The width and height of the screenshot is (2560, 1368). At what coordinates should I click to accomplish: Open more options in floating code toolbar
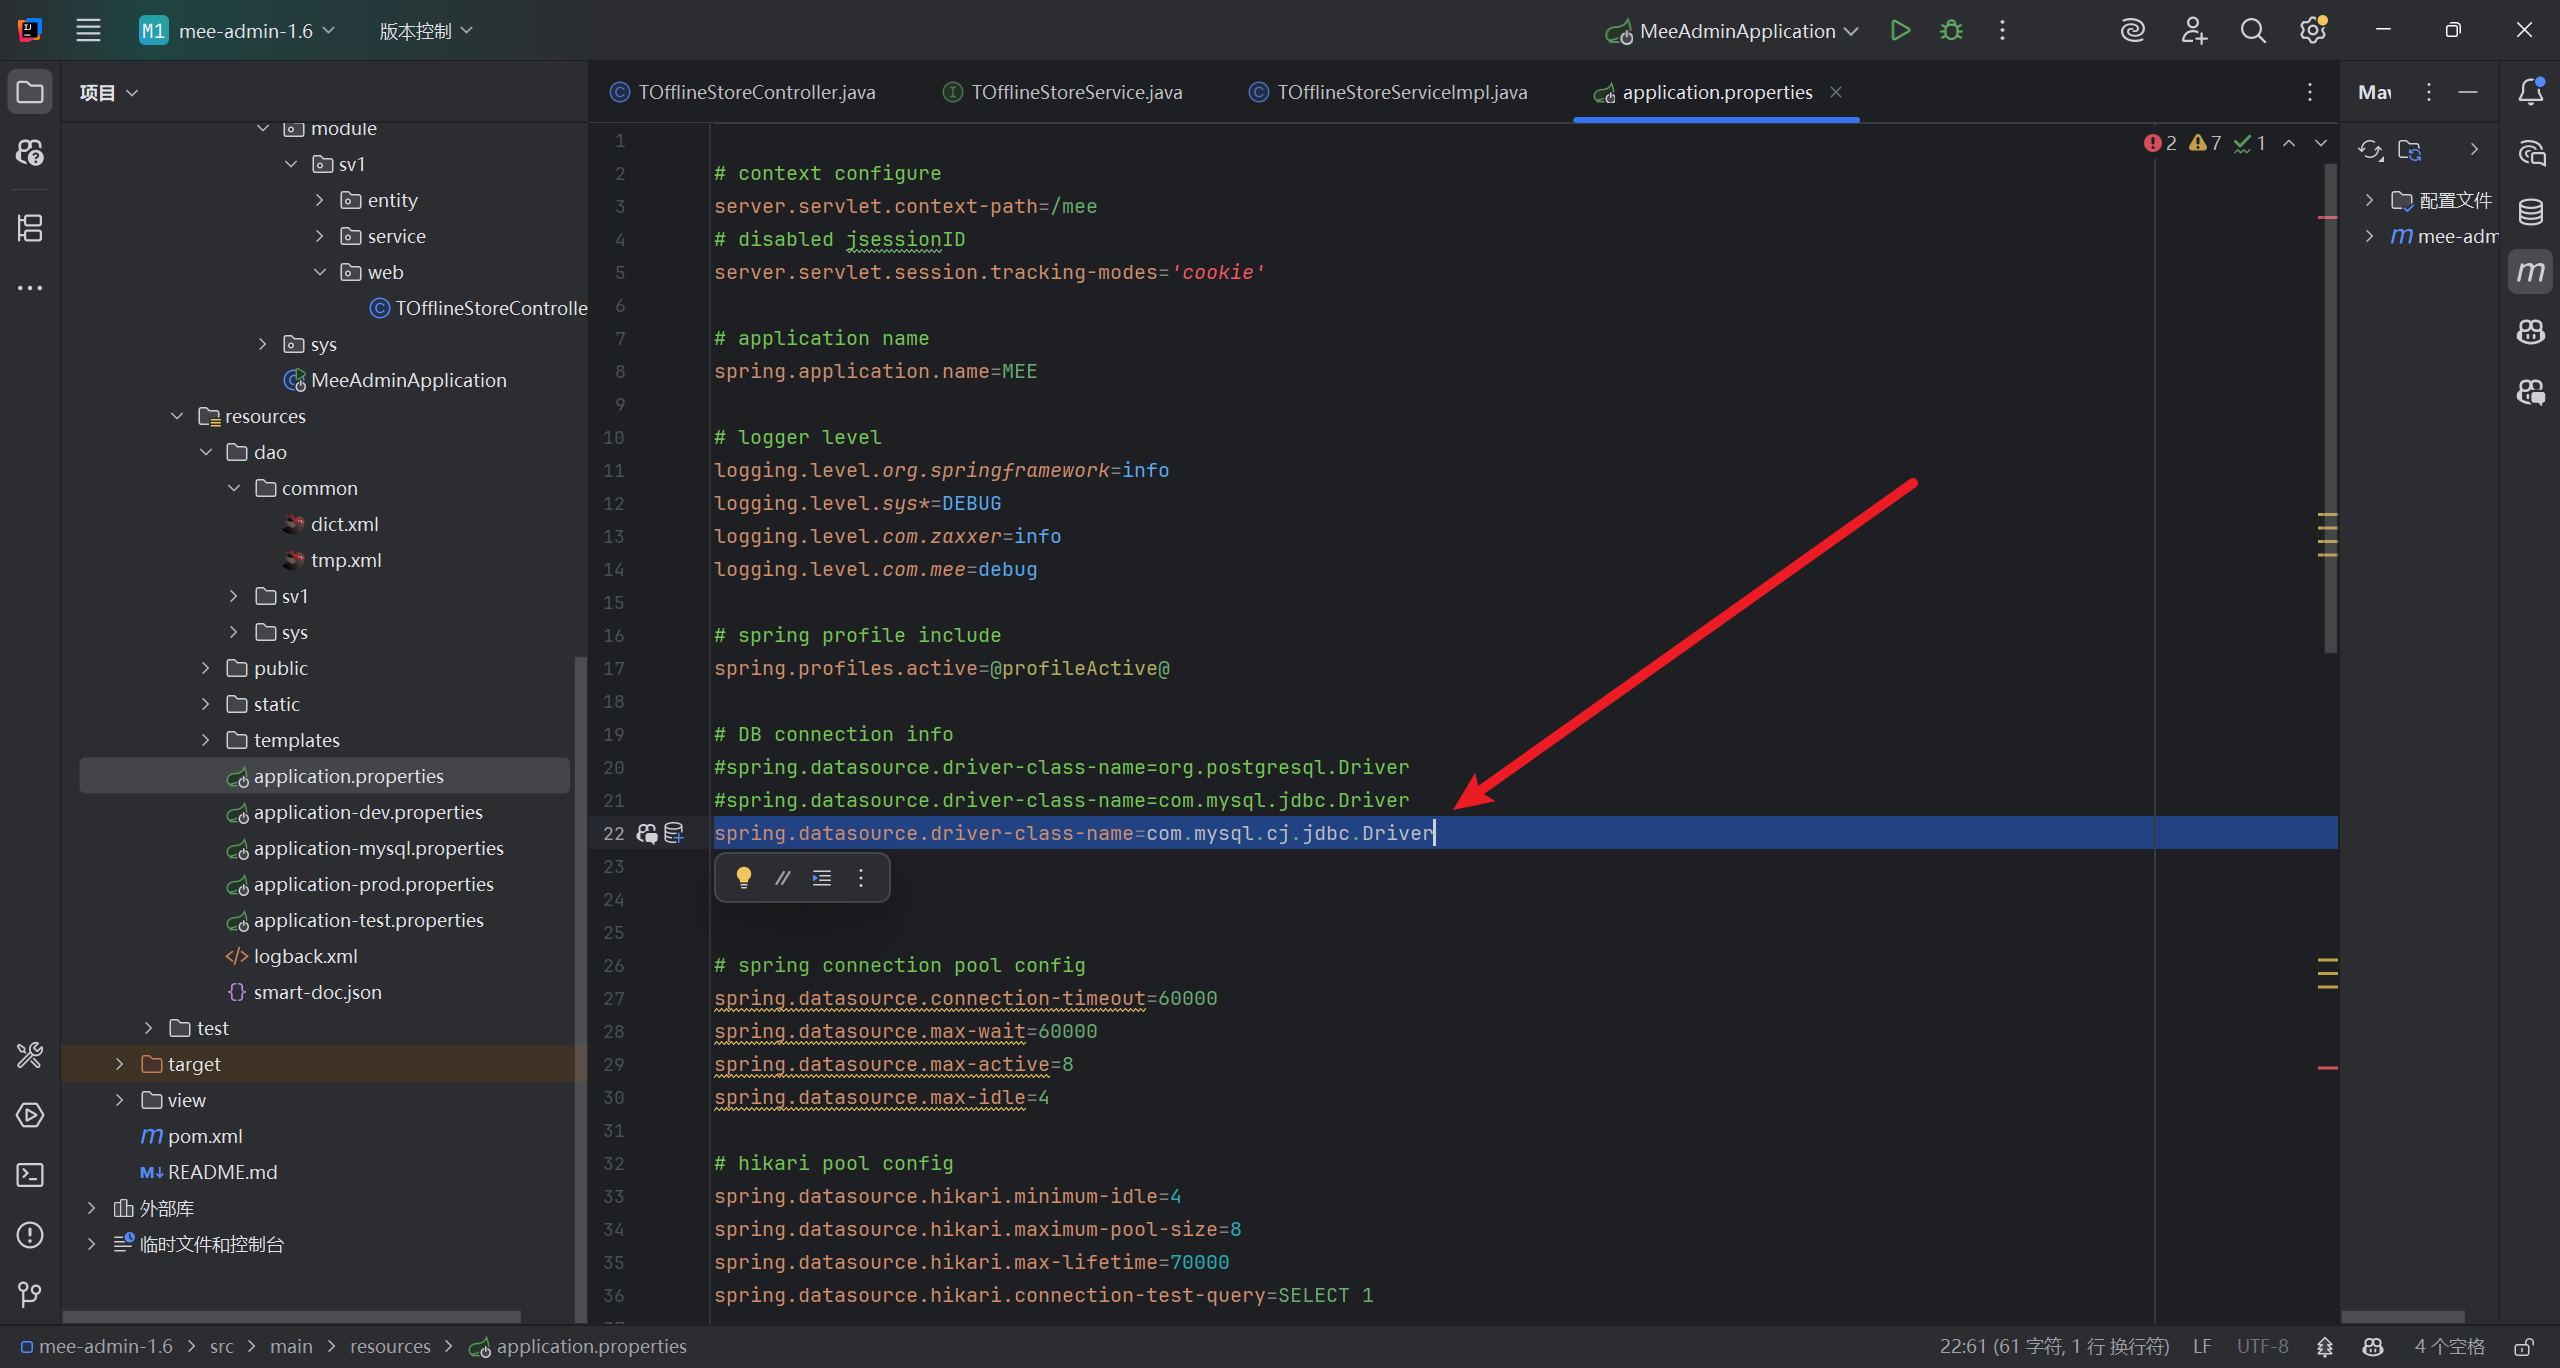point(861,878)
